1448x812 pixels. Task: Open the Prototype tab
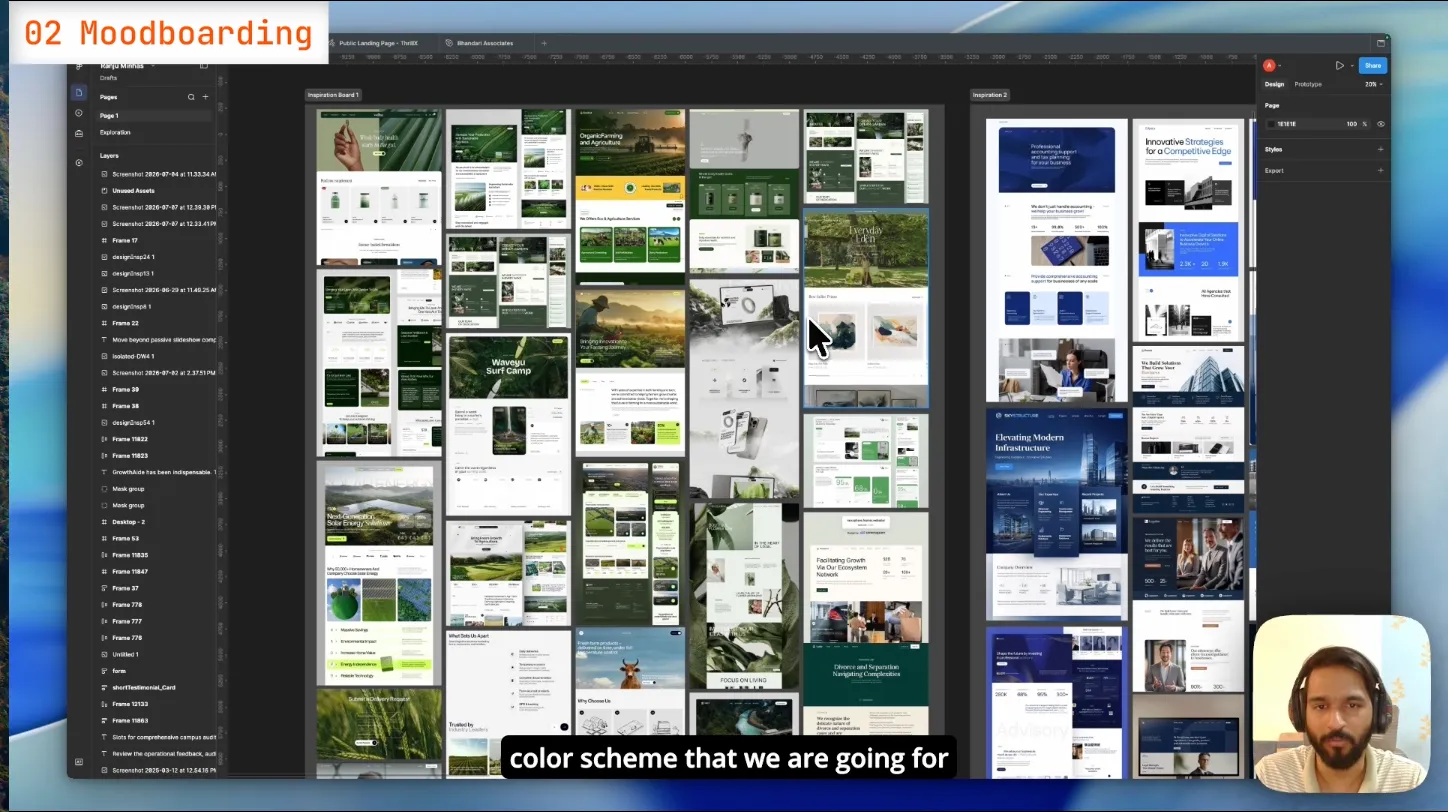1308,84
